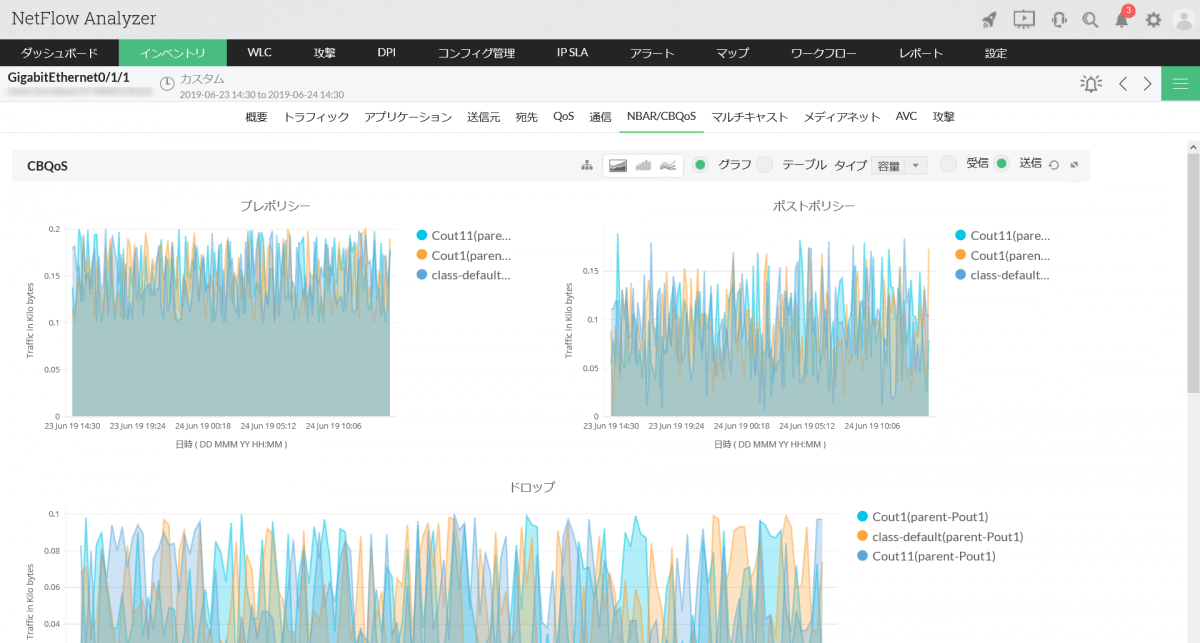Click orange class-default(parent-Pout1) legend color dot

[x=863, y=537]
